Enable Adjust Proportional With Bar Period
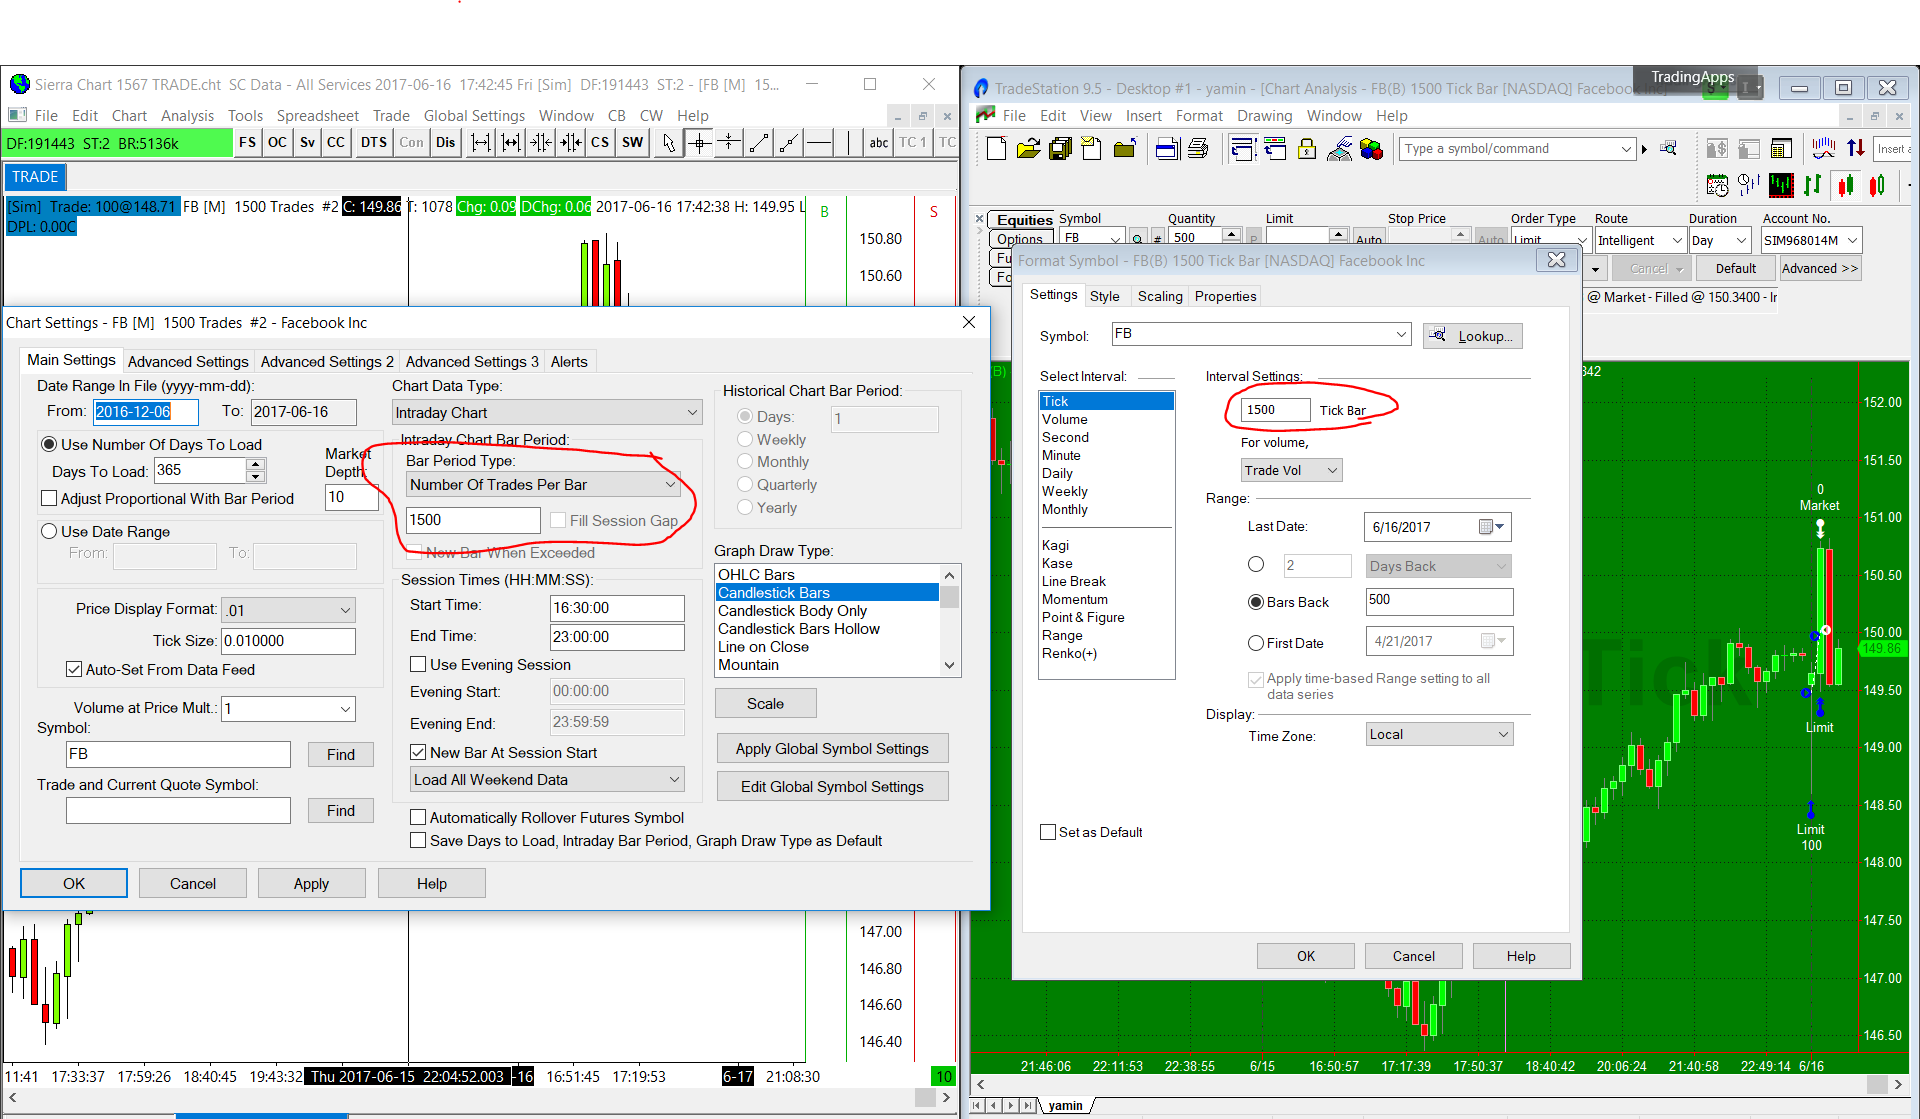This screenshot has height=1119, width=1920. [x=48, y=498]
